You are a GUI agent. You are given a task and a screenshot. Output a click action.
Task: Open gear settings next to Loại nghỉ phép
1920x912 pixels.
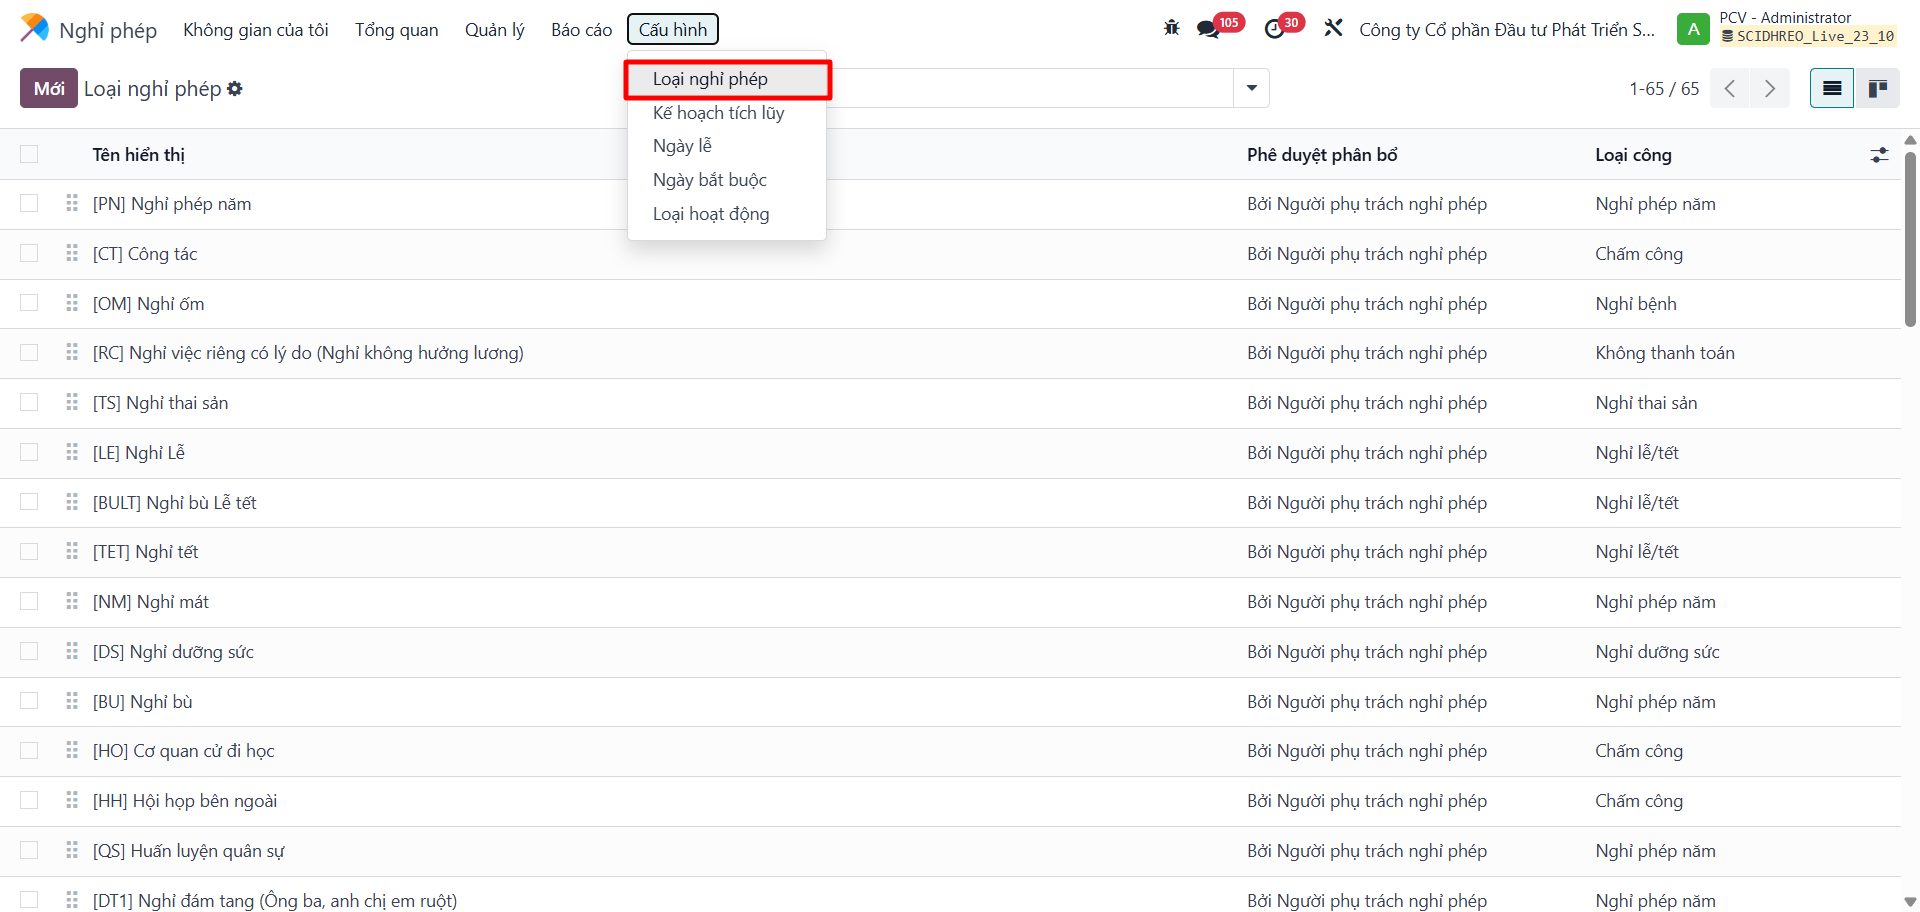pos(235,89)
